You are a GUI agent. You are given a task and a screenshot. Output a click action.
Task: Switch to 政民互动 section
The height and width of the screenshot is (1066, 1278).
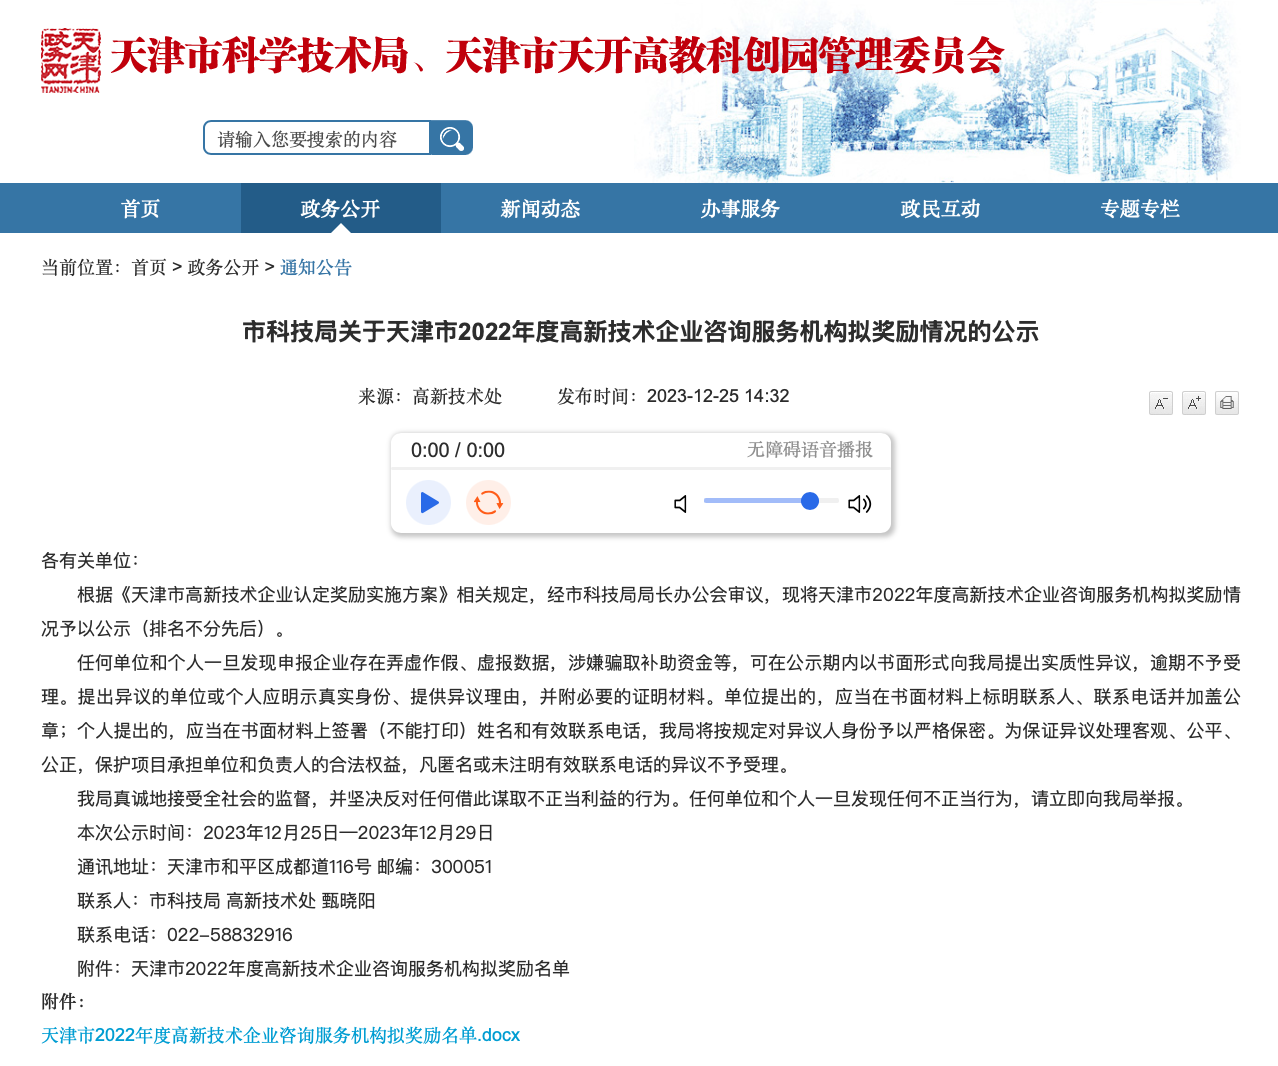[x=940, y=209]
